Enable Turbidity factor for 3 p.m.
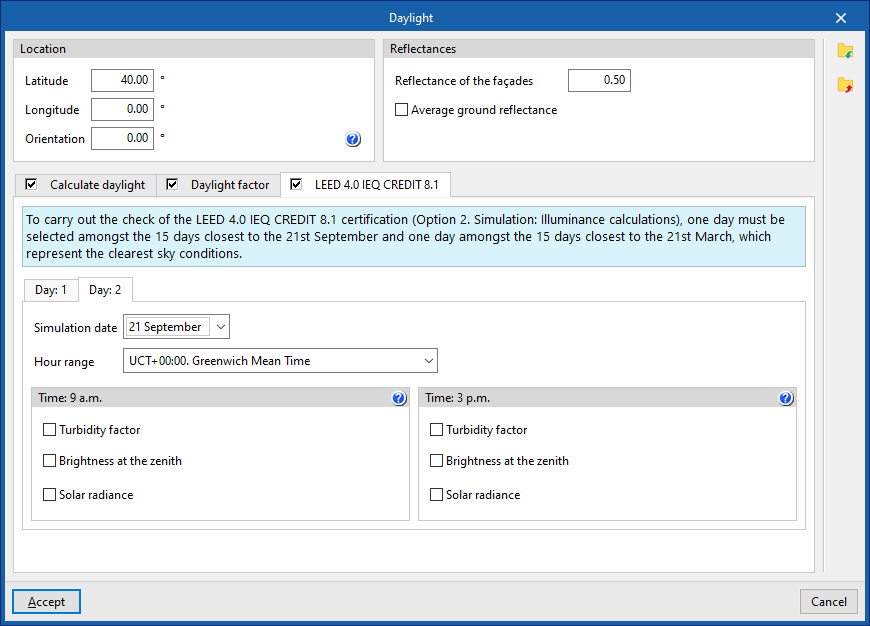 pos(437,430)
